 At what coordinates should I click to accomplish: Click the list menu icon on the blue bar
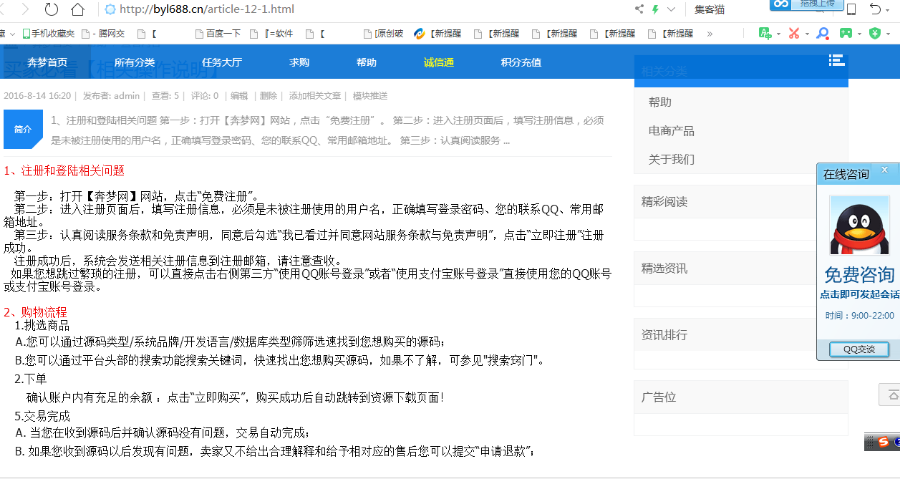point(836,60)
